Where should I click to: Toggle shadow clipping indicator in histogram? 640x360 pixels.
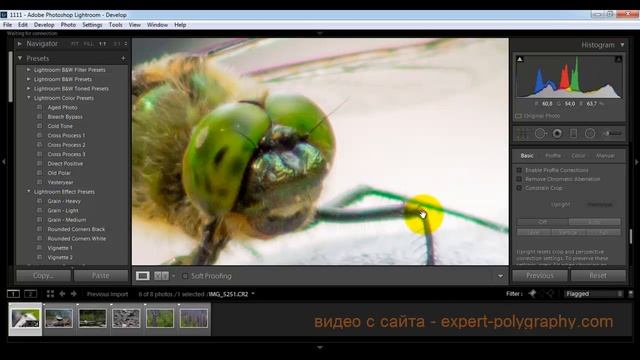(520, 59)
